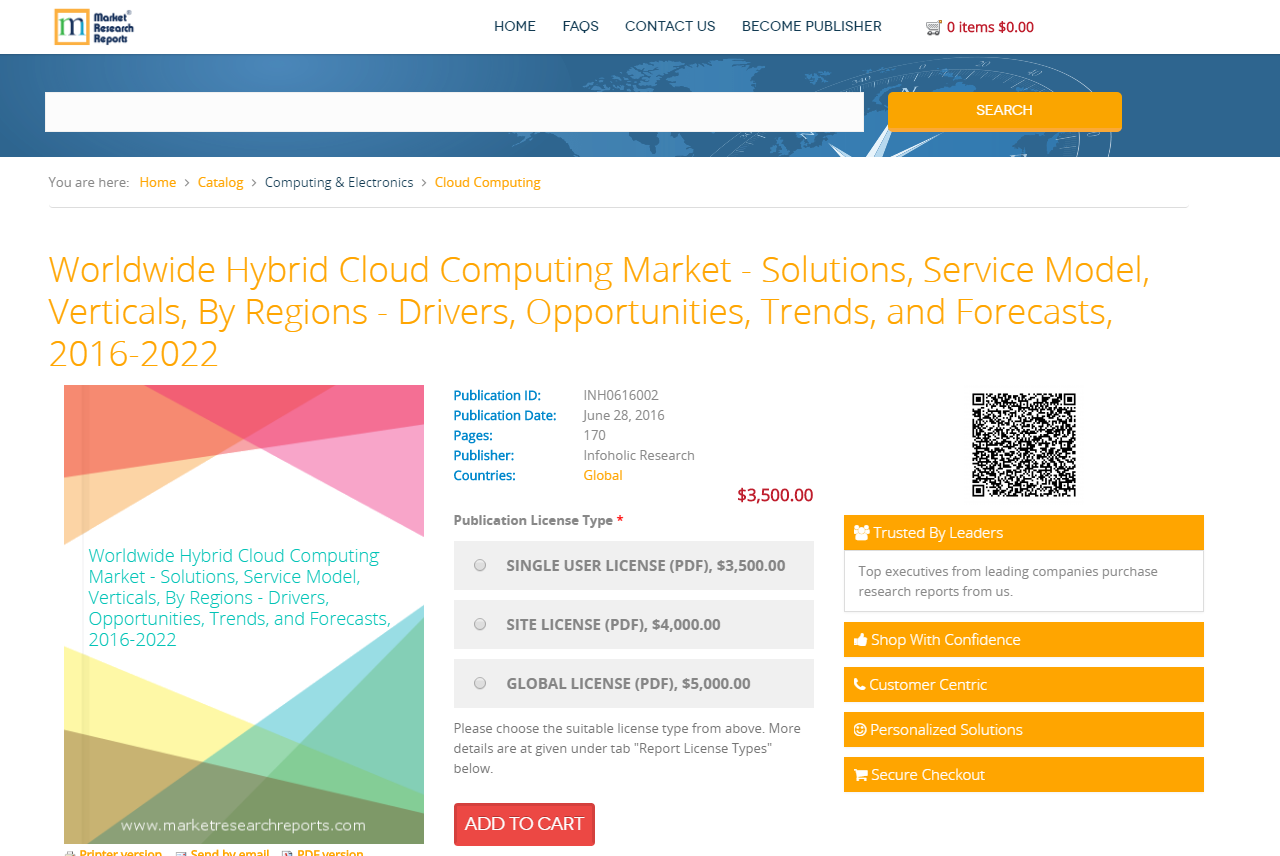The width and height of the screenshot is (1280, 856).
Task: Go to HOME menu item
Action: click(x=515, y=27)
